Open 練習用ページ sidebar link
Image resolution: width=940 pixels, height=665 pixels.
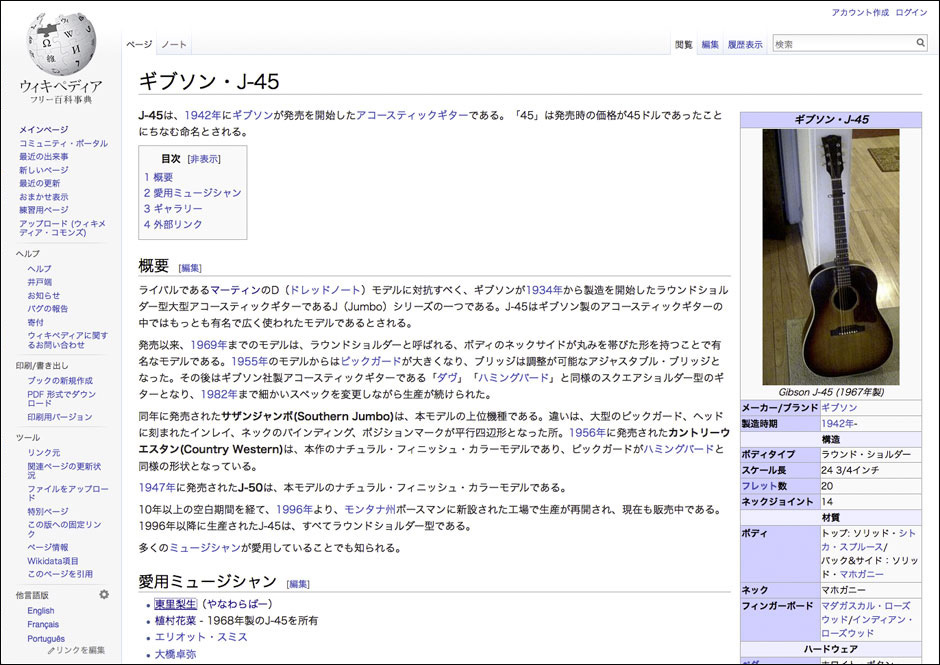pos(44,210)
